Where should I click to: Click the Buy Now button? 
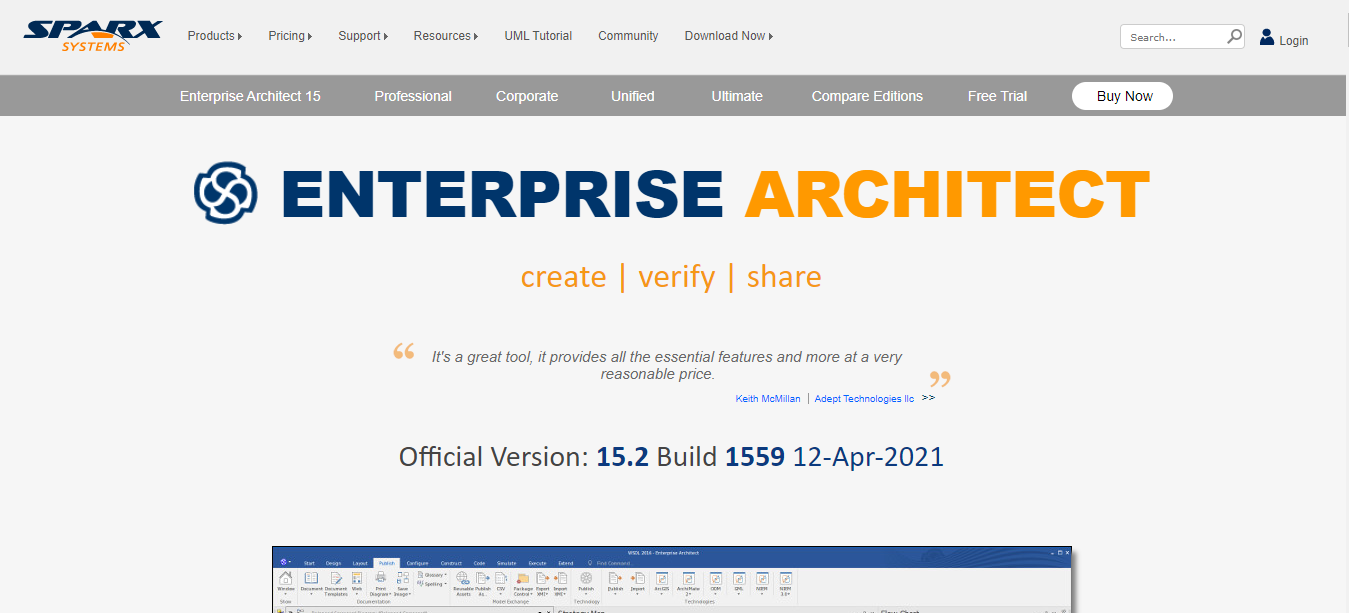1122,96
